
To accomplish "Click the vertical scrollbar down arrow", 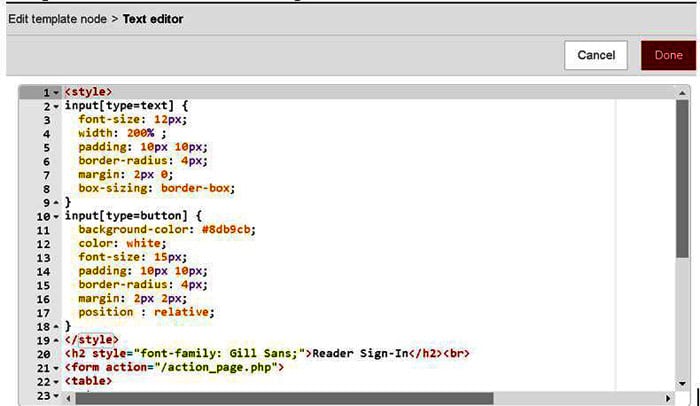I will [682, 383].
